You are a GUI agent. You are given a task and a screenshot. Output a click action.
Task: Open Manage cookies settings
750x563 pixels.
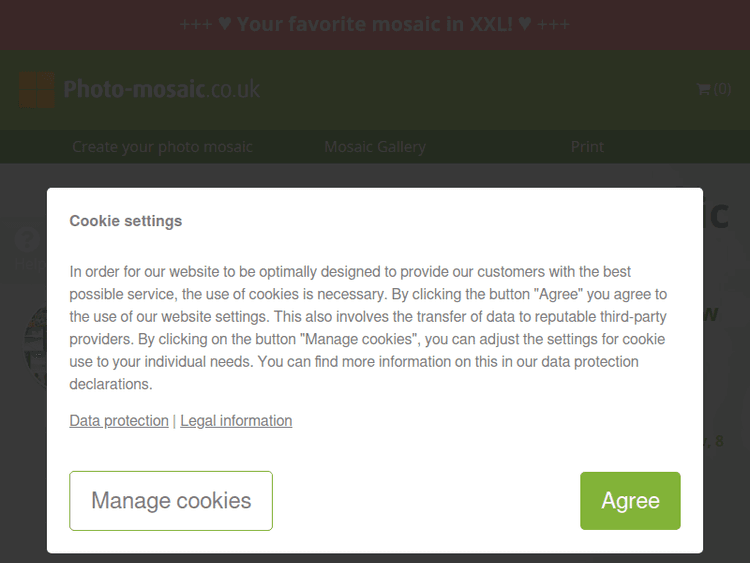click(x=171, y=501)
